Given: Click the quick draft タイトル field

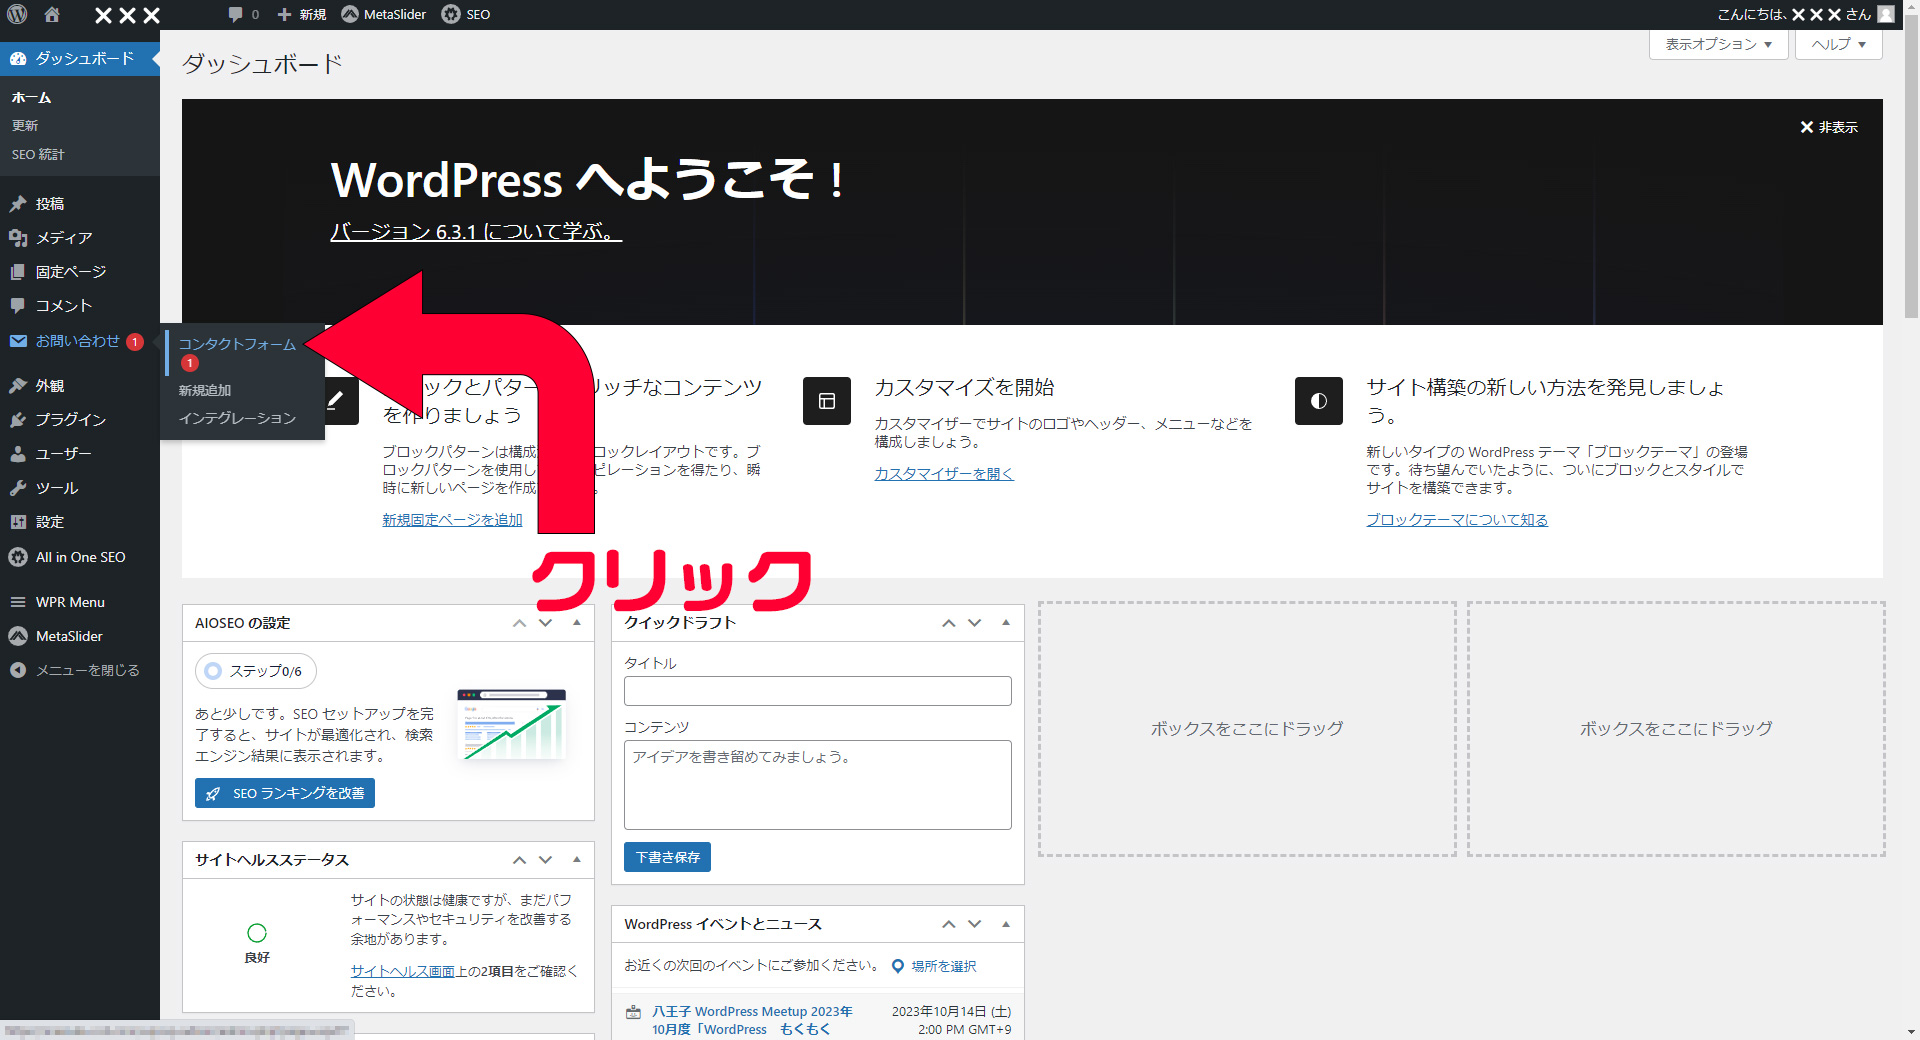Looking at the screenshot, I should [818, 691].
